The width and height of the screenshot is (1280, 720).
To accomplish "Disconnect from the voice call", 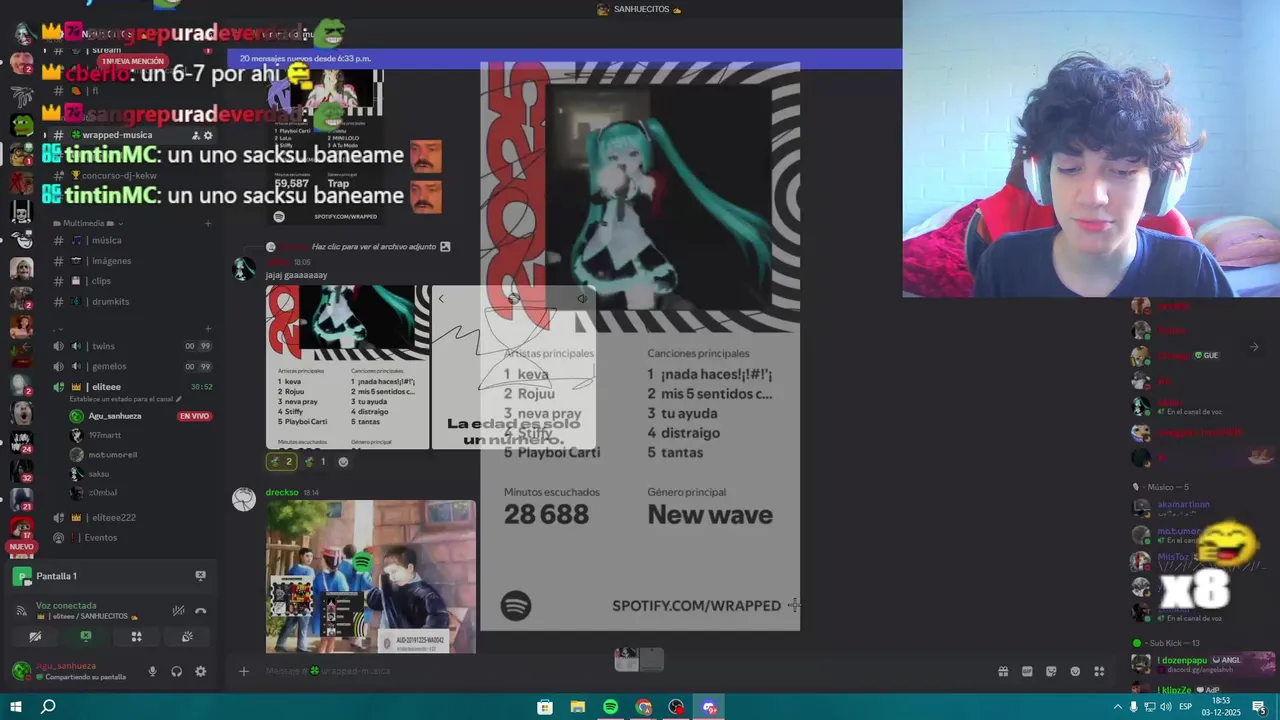I will point(201,611).
